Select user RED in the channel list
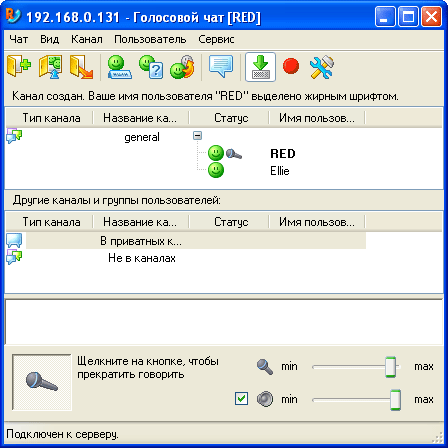The width and height of the screenshot is (448, 448). coord(283,154)
